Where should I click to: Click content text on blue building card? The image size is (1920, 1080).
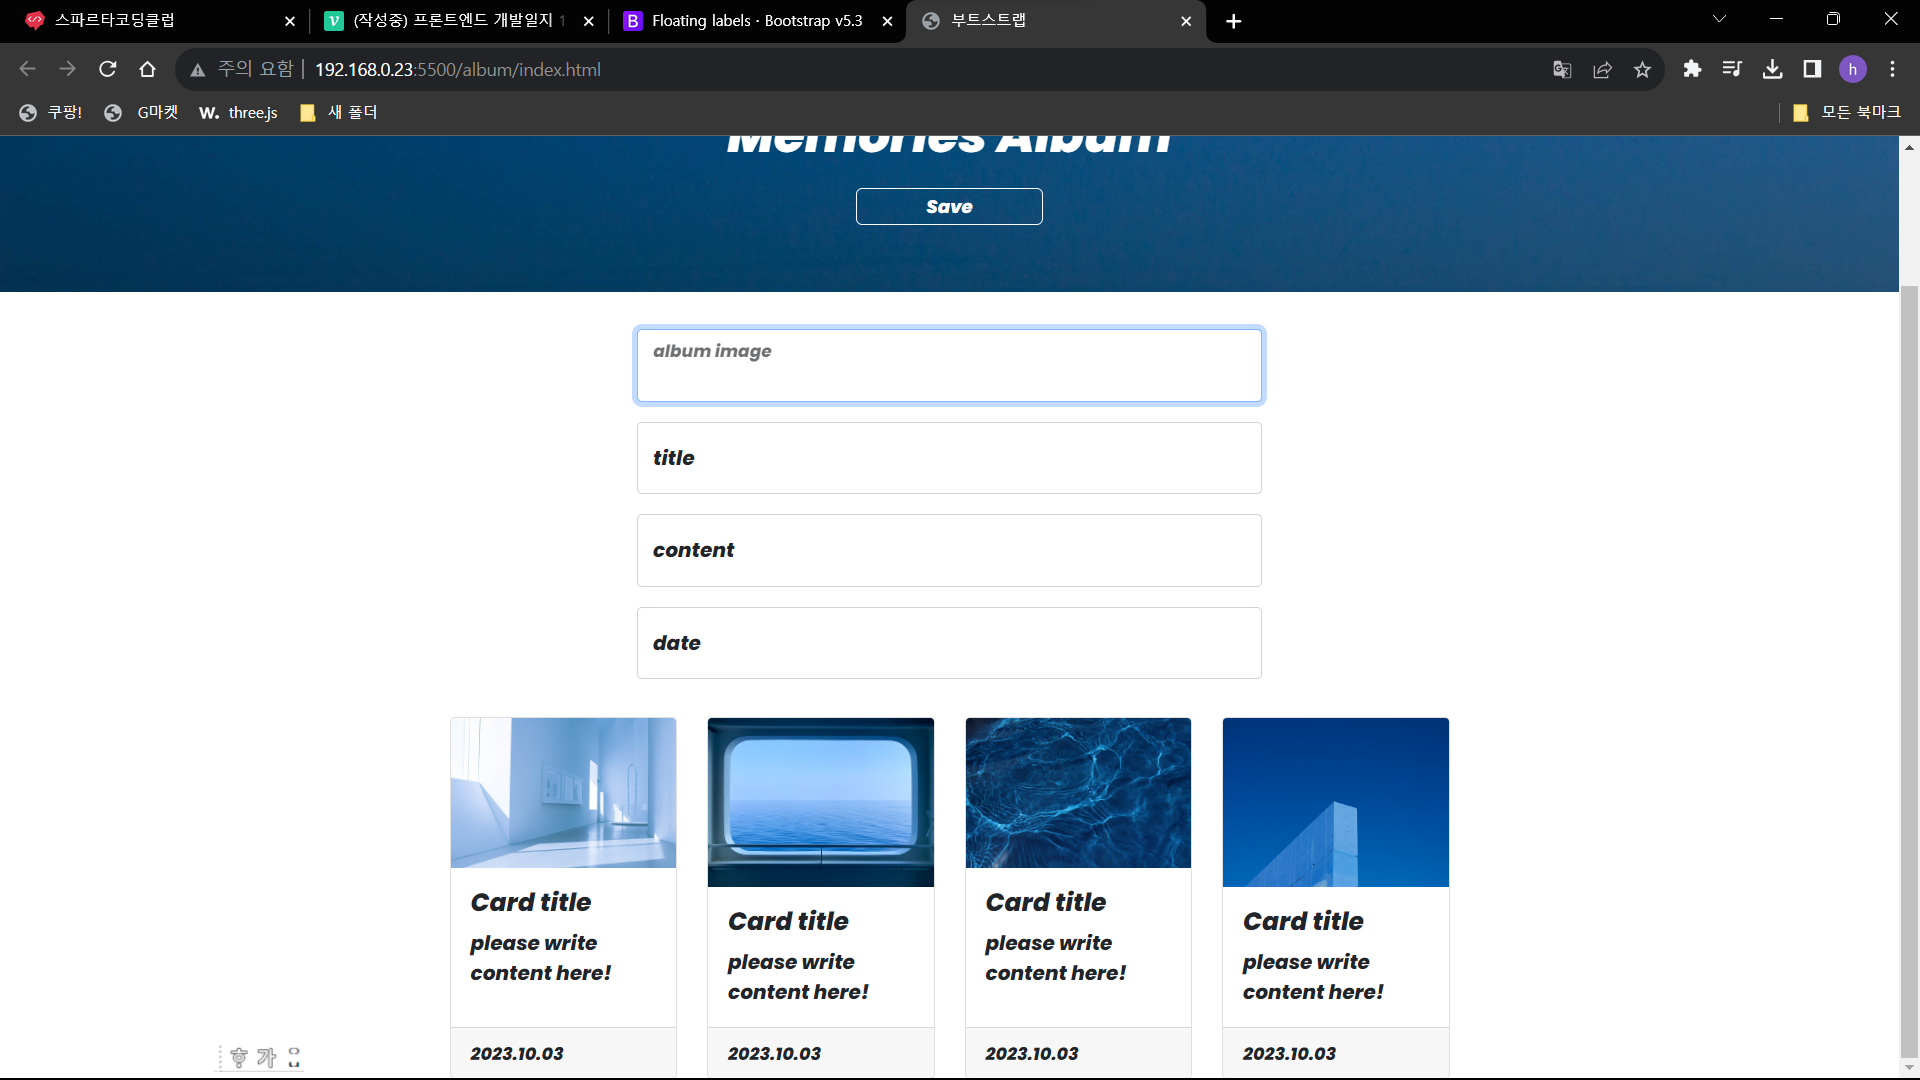tap(1313, 977)
